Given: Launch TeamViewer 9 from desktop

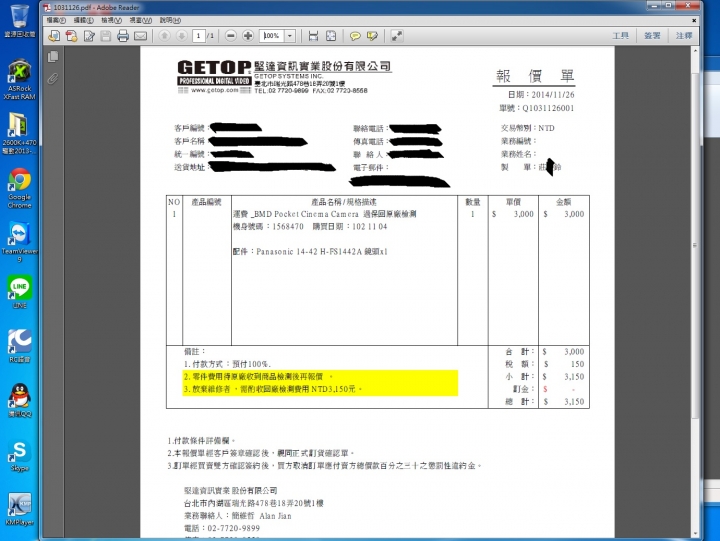Looking at the screenshot, I should pyautogui.click(x=19, y=242).
